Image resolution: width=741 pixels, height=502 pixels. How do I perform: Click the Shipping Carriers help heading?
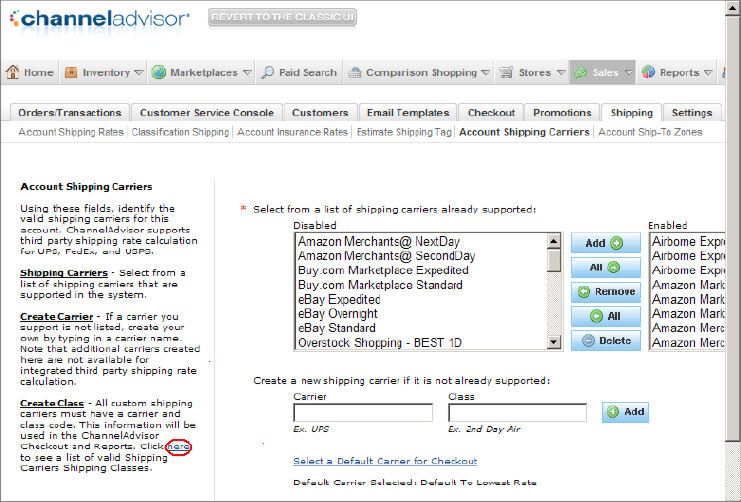tap(64, 273)
